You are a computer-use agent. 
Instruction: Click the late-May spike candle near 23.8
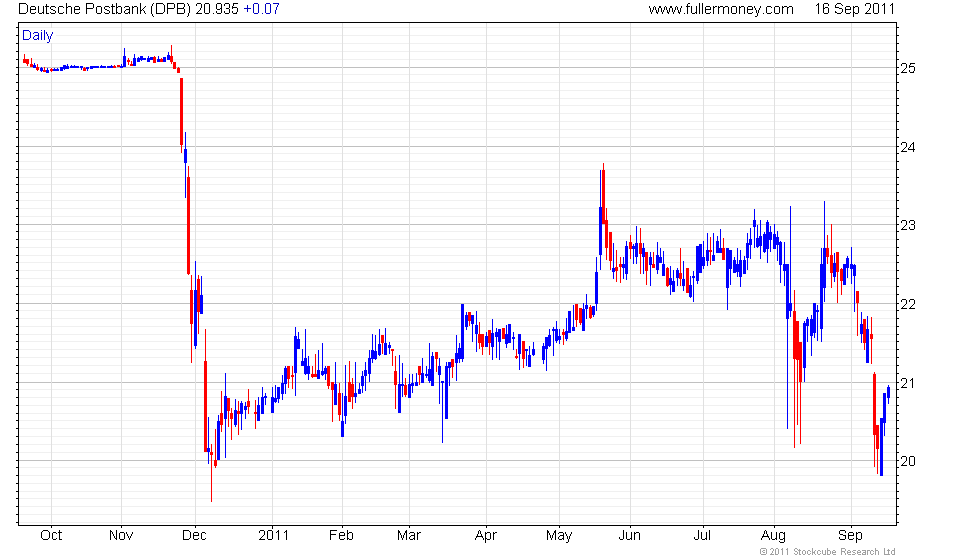tap(603, 194)
